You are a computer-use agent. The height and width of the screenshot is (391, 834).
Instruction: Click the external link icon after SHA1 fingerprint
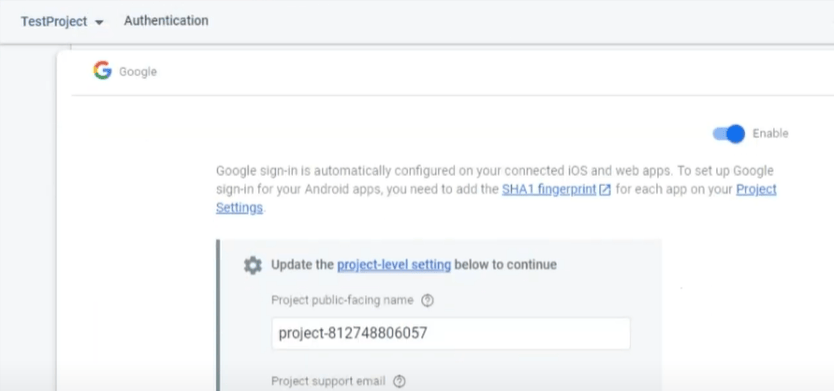(x=605, y=190)
